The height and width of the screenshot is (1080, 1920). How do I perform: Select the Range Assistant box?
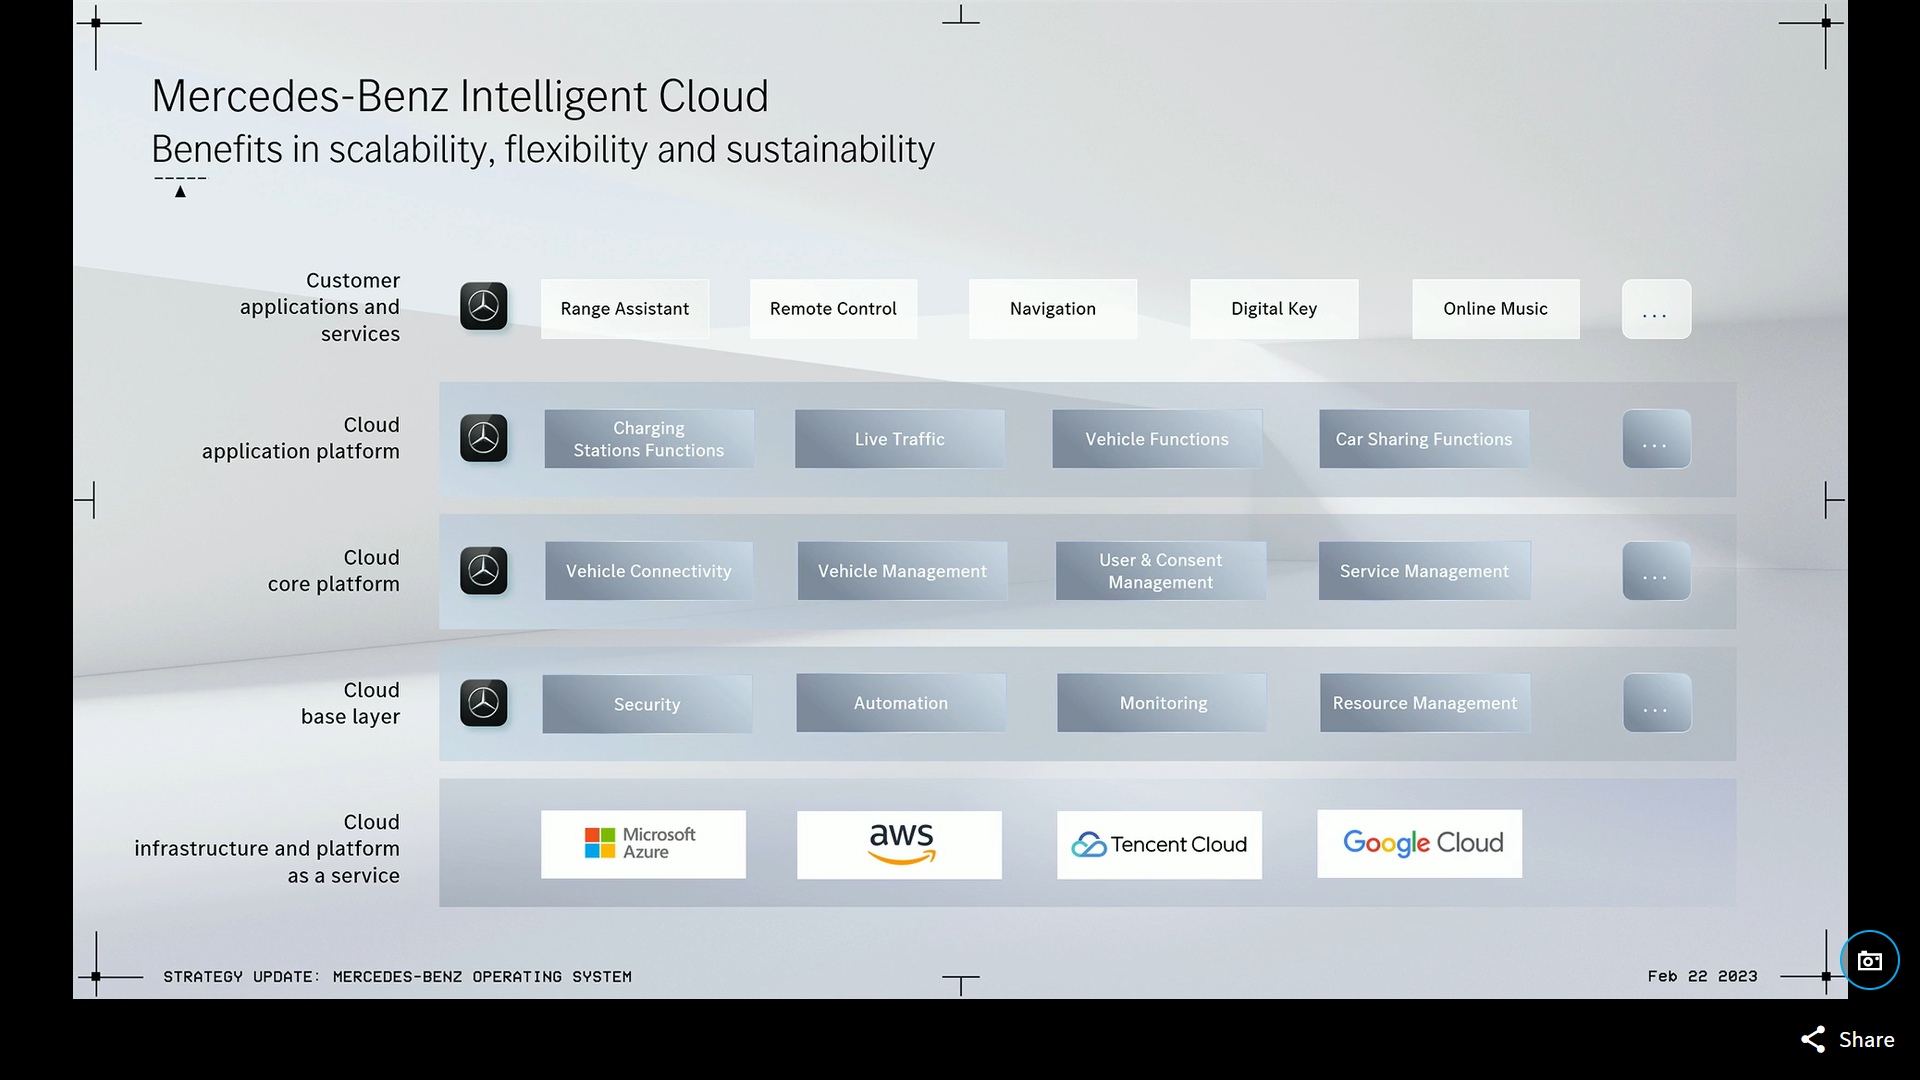click(625, 309)
